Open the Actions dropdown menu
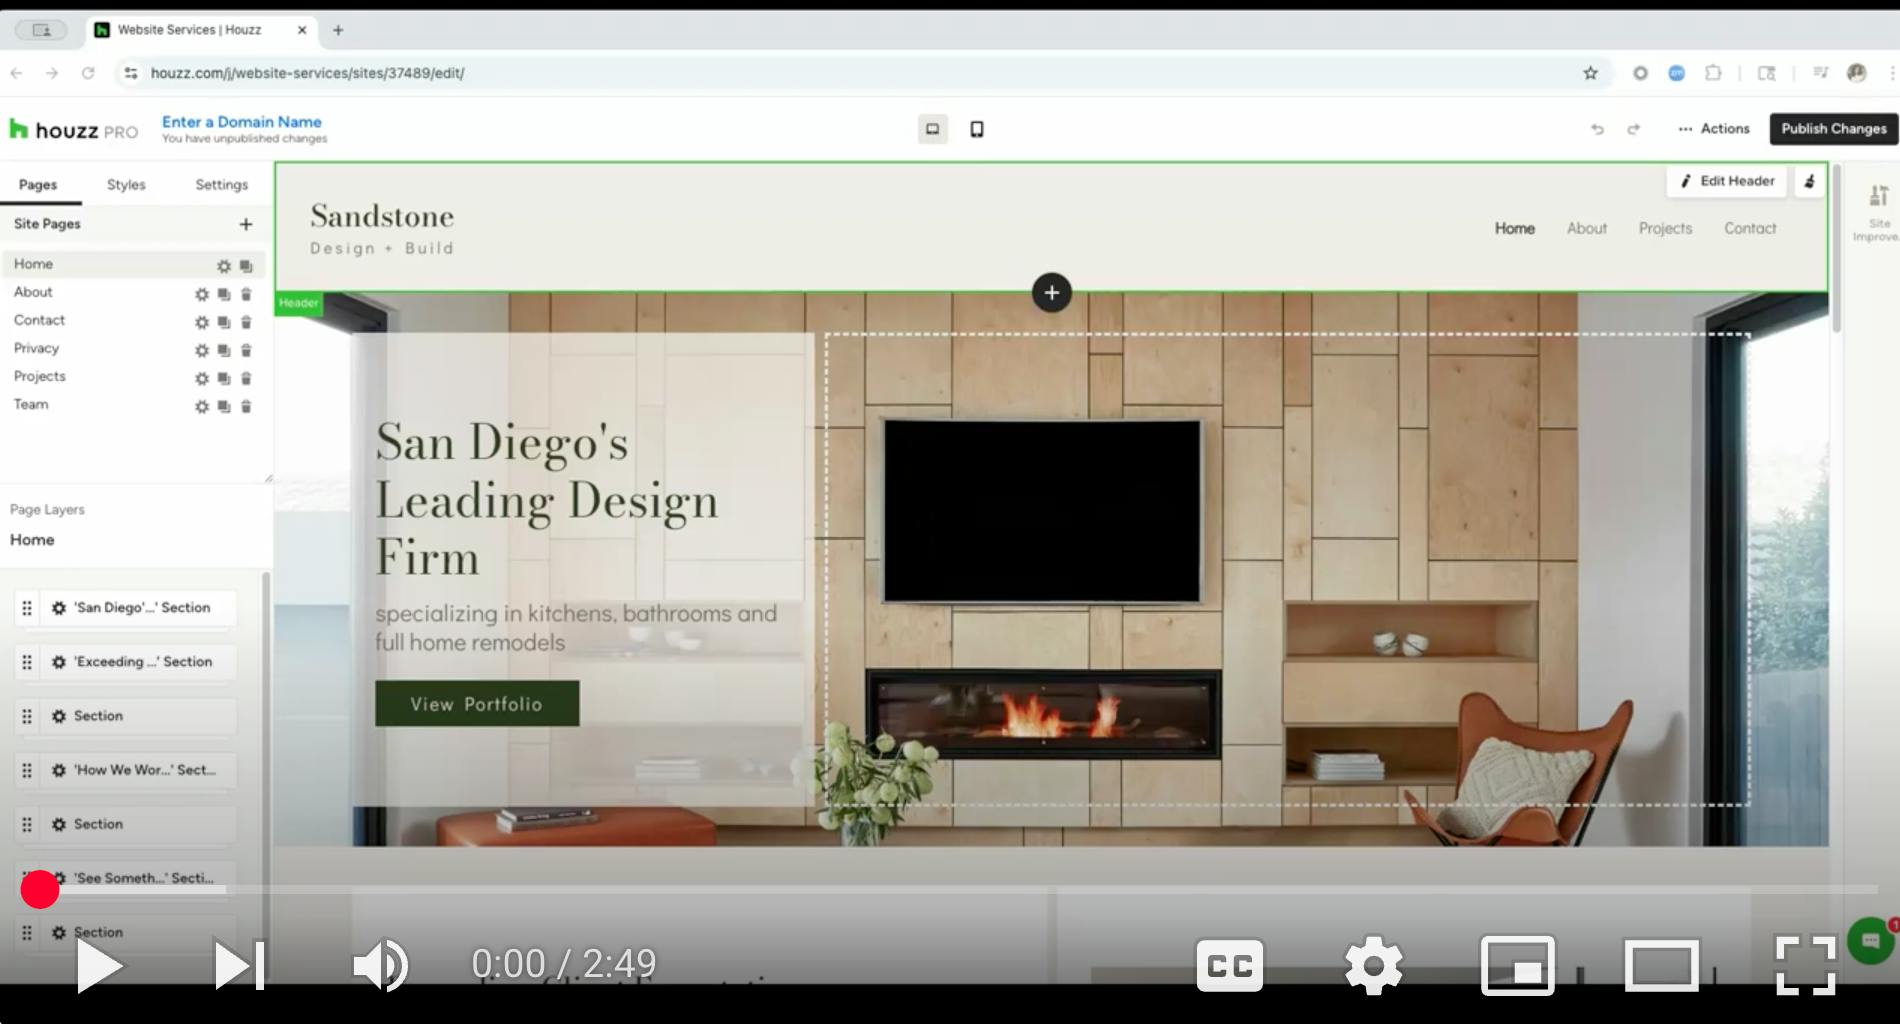Image resolution: width=1900 pixels, height=1024 pixels. click(x=1714, y=129)
